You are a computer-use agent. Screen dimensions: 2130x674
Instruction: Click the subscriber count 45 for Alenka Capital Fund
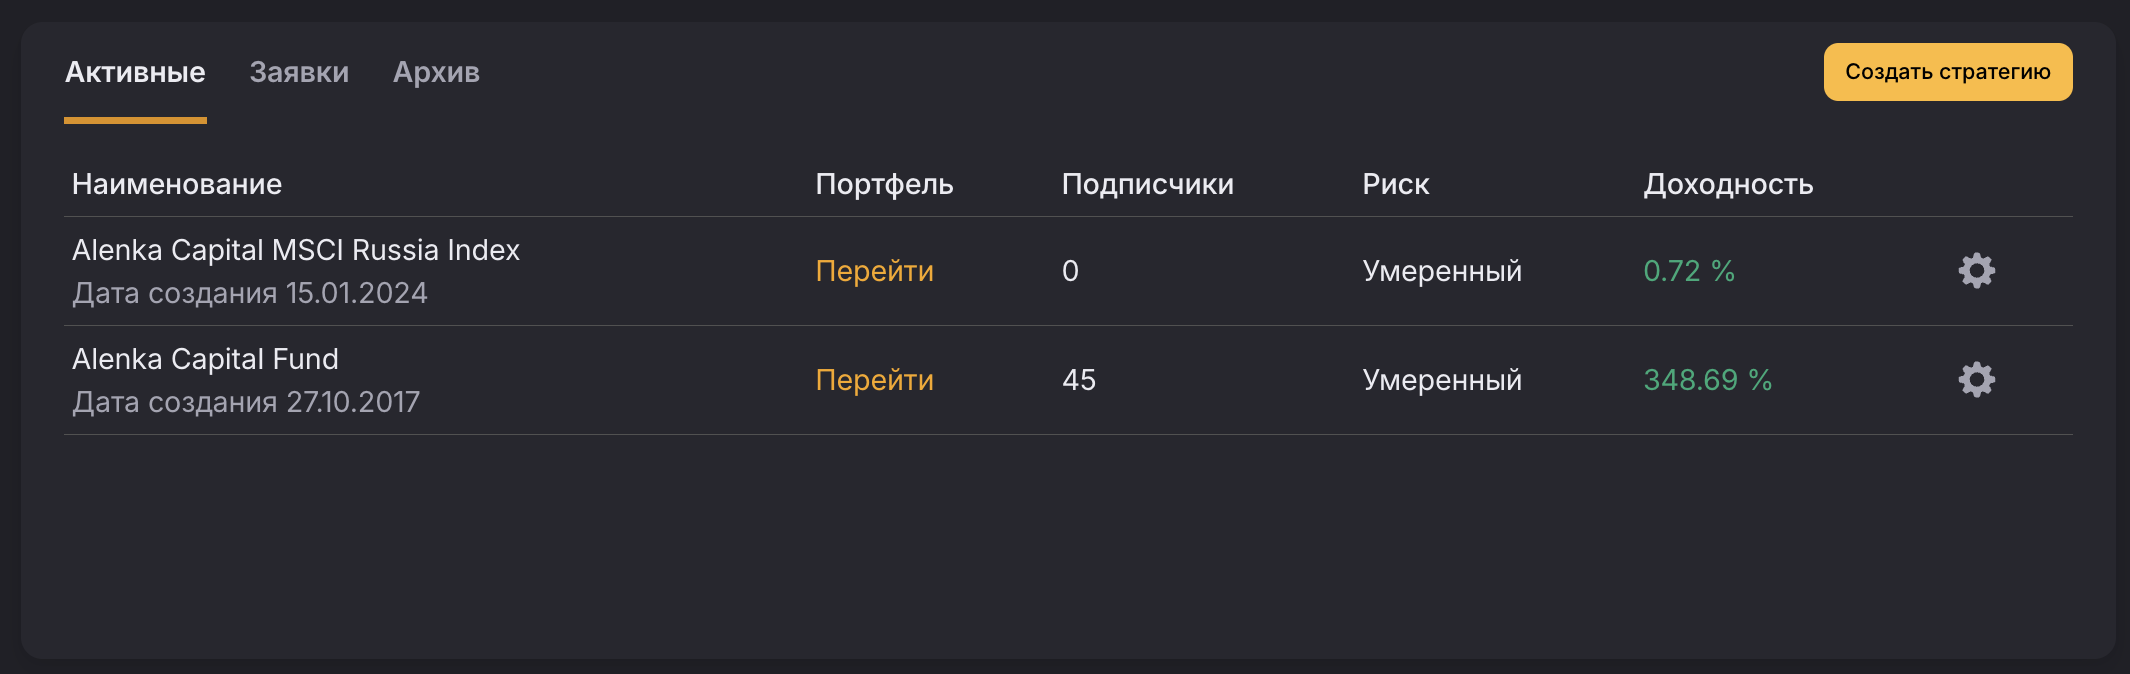click(x=1079, y=380)
